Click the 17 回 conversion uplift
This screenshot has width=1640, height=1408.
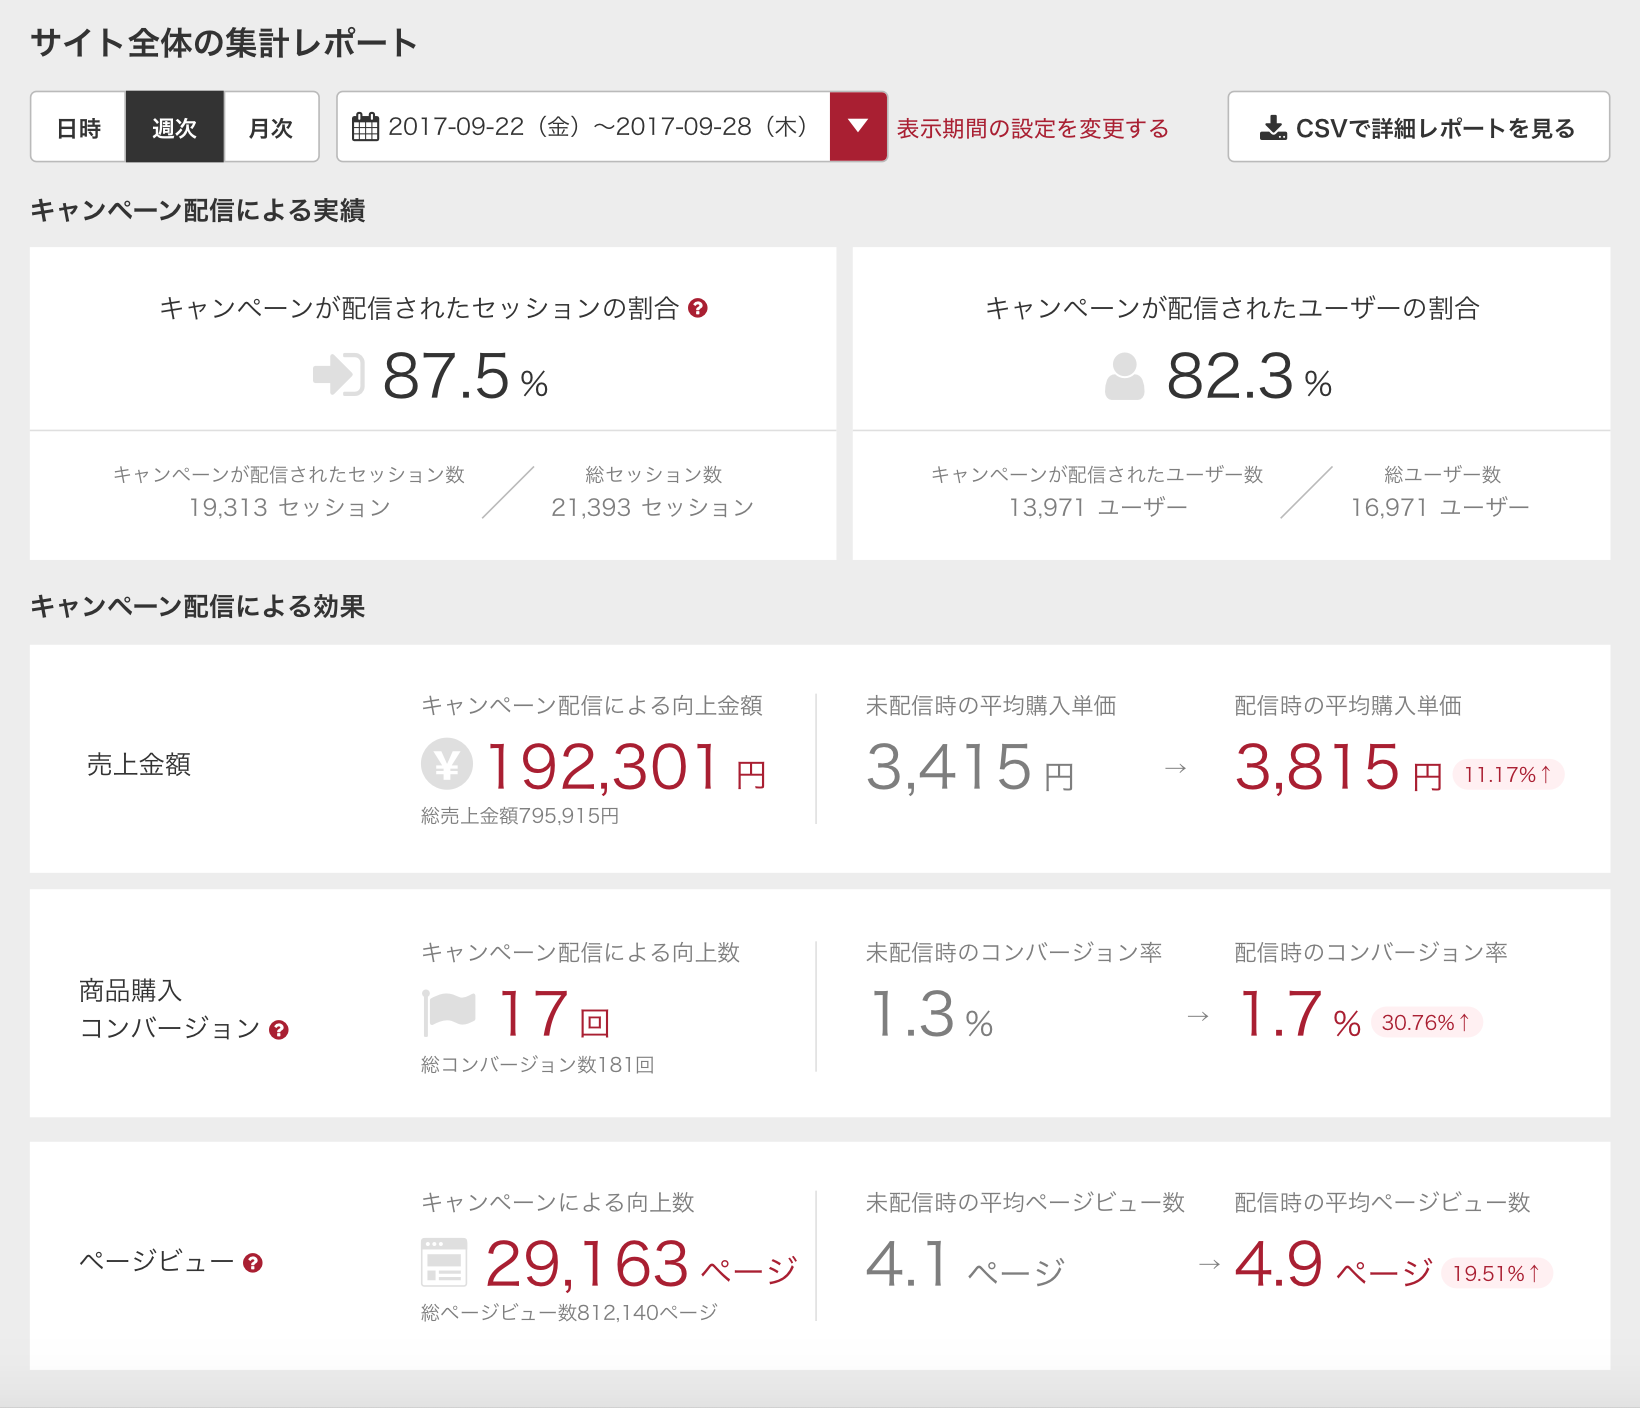(554, 1014)
